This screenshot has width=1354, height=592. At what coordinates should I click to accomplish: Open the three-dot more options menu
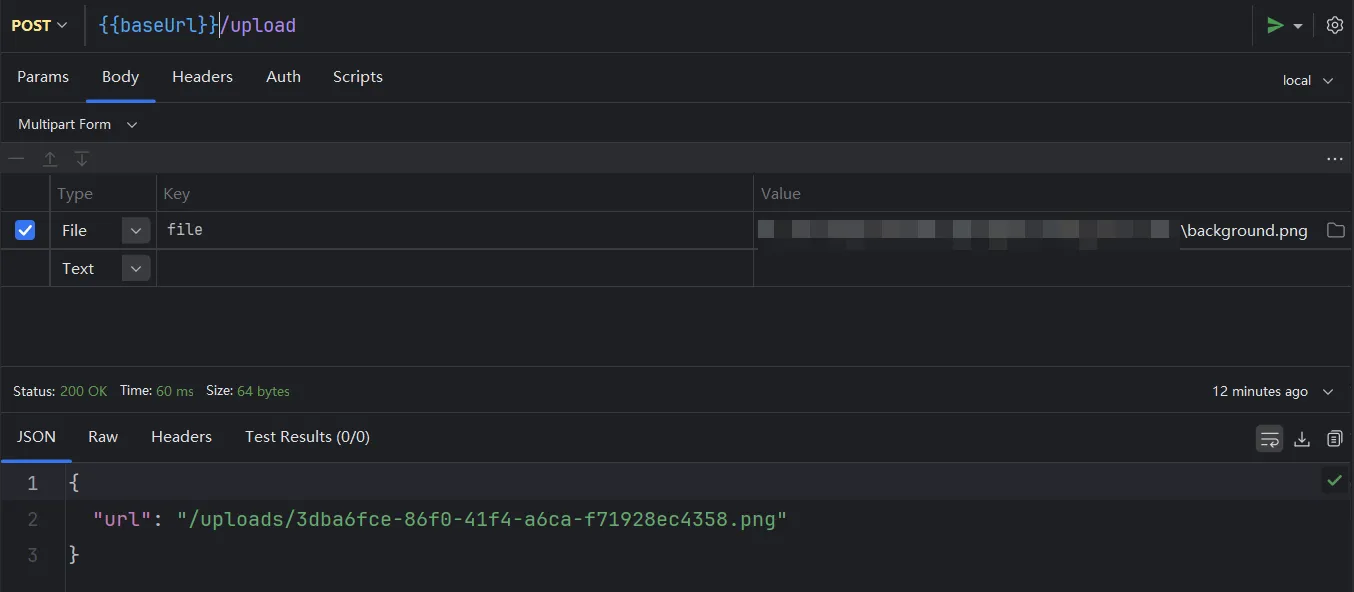1334,159
